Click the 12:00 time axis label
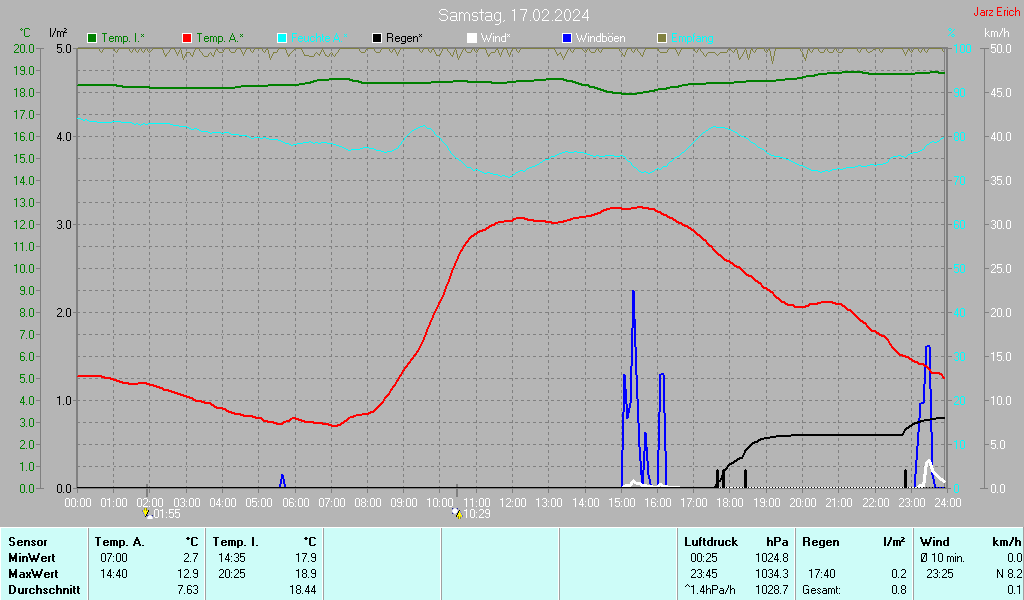1024x600 pixels. click(x=513, y=502)
